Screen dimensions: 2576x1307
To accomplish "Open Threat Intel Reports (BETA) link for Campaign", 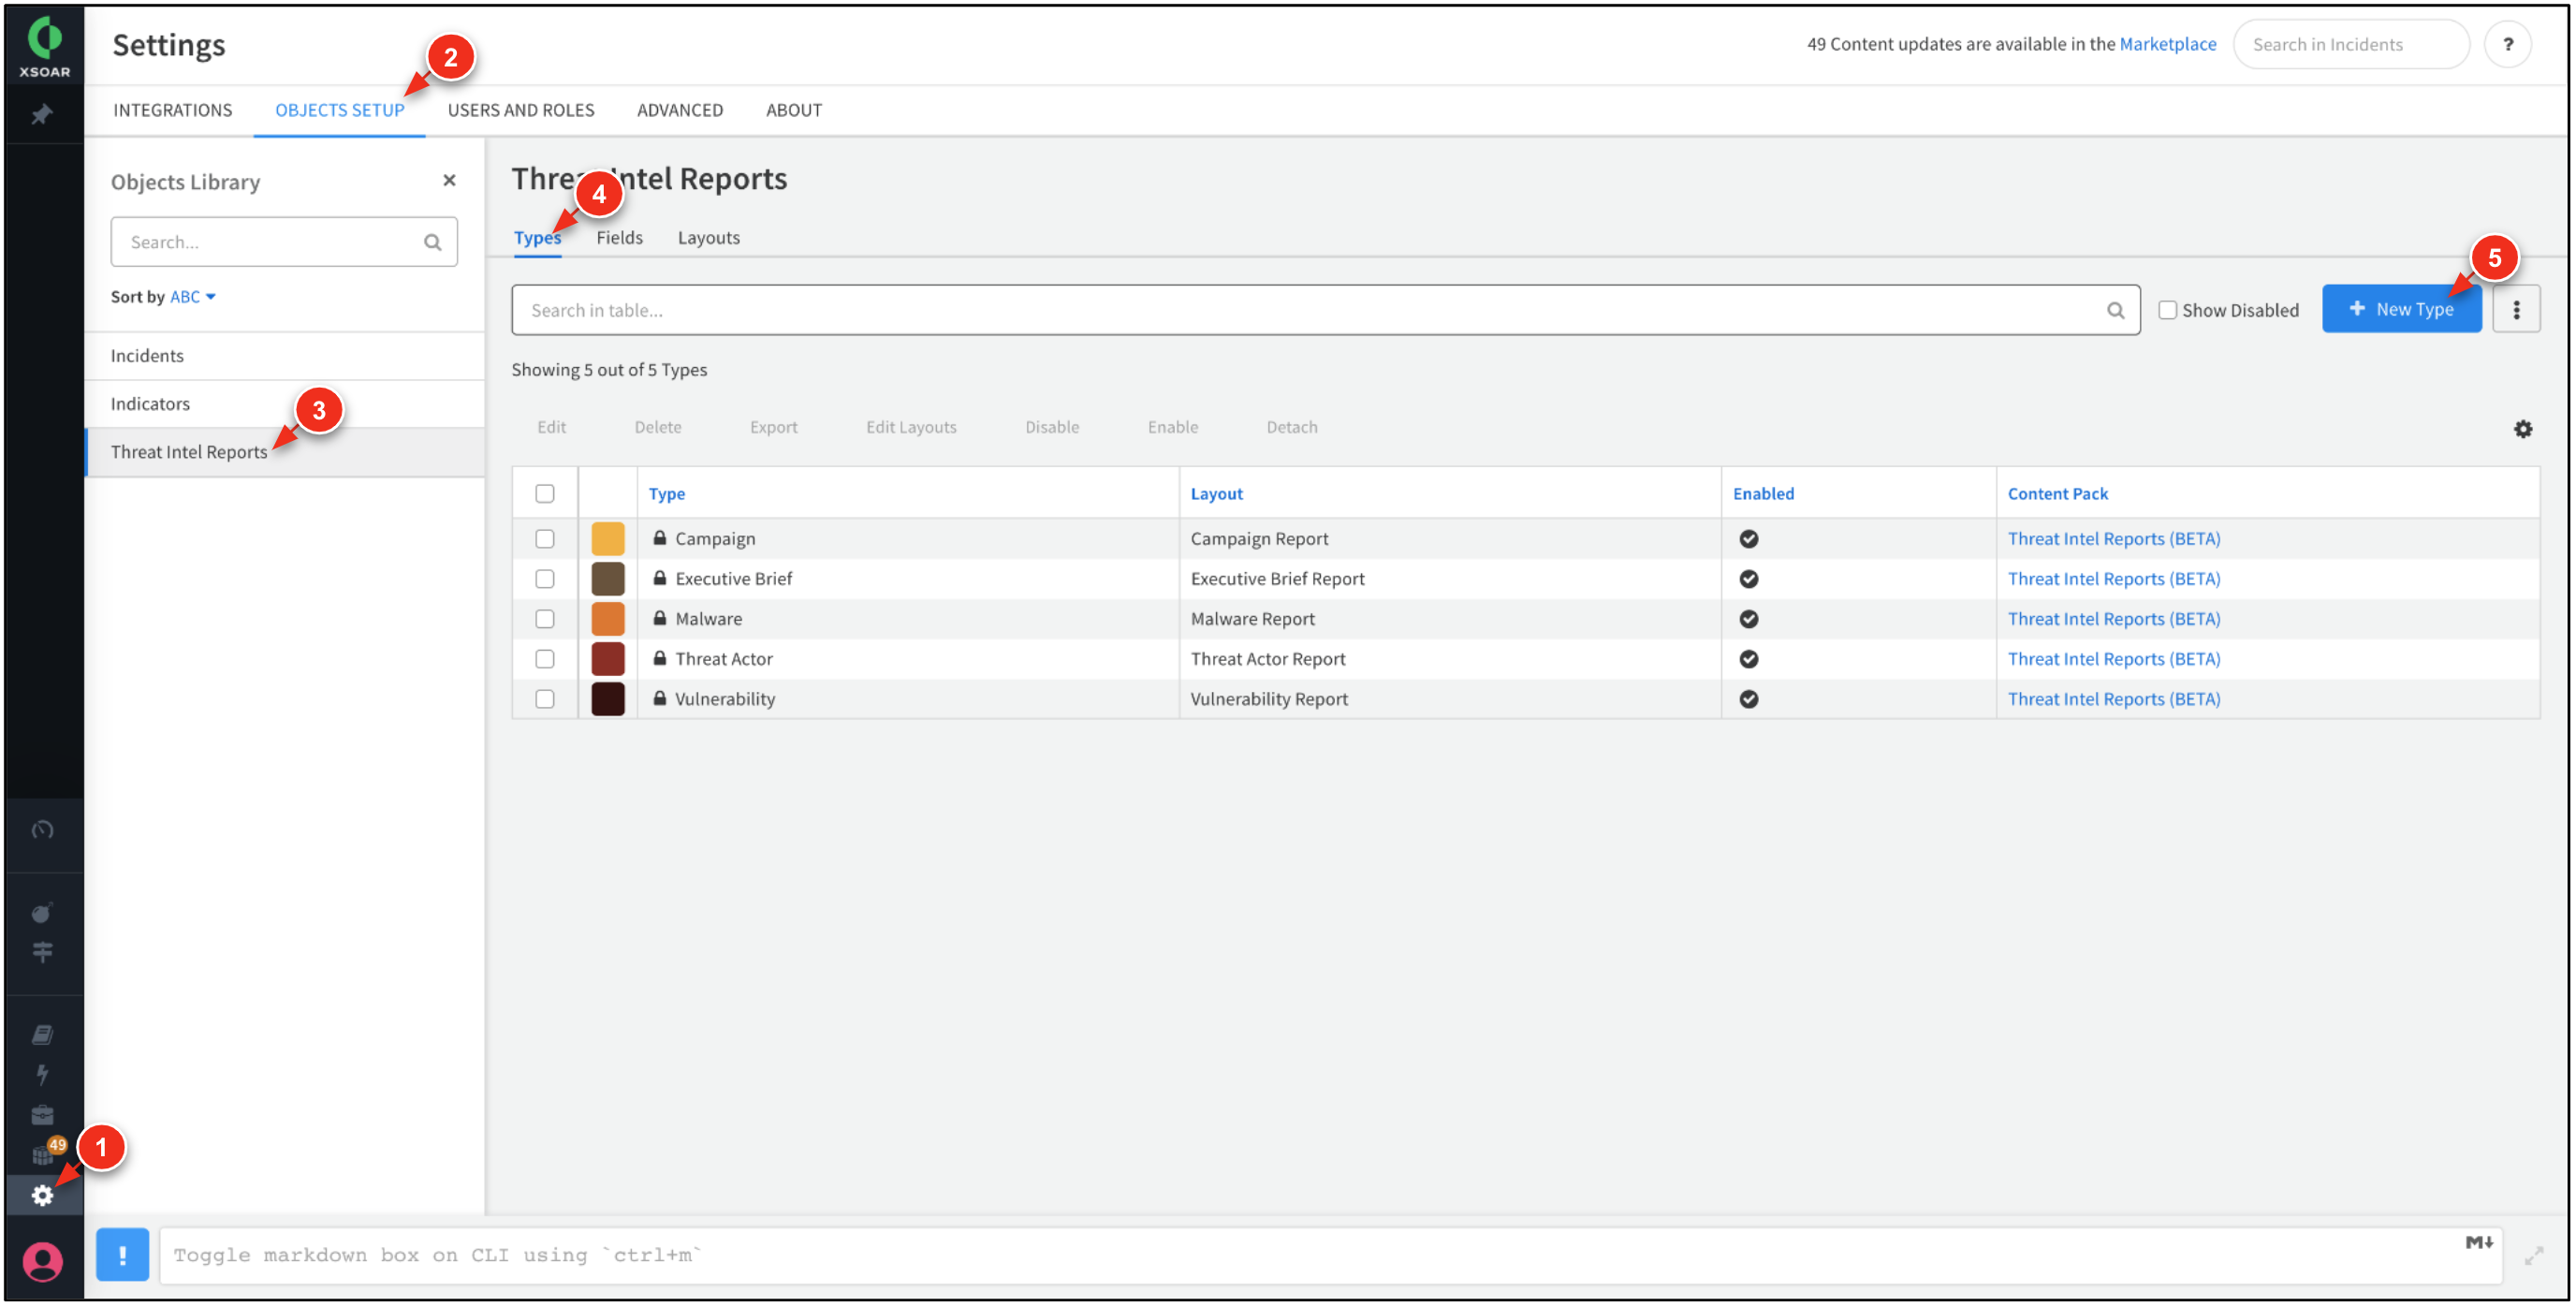I will (x=2113, y=539).
